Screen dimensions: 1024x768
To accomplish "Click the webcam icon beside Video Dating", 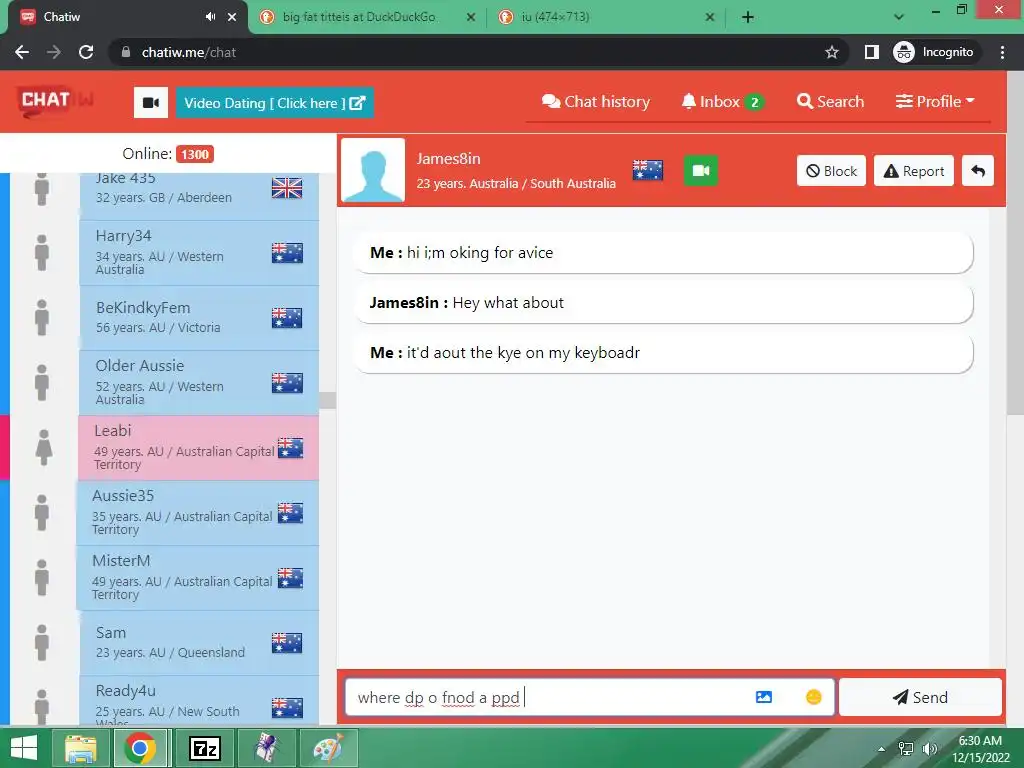I will (151, 103).
